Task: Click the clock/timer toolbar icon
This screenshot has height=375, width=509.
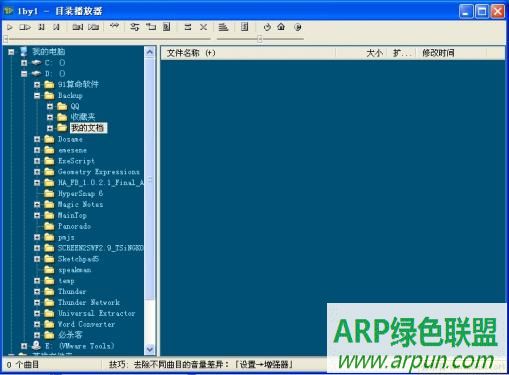Action: tap(267, 27)
